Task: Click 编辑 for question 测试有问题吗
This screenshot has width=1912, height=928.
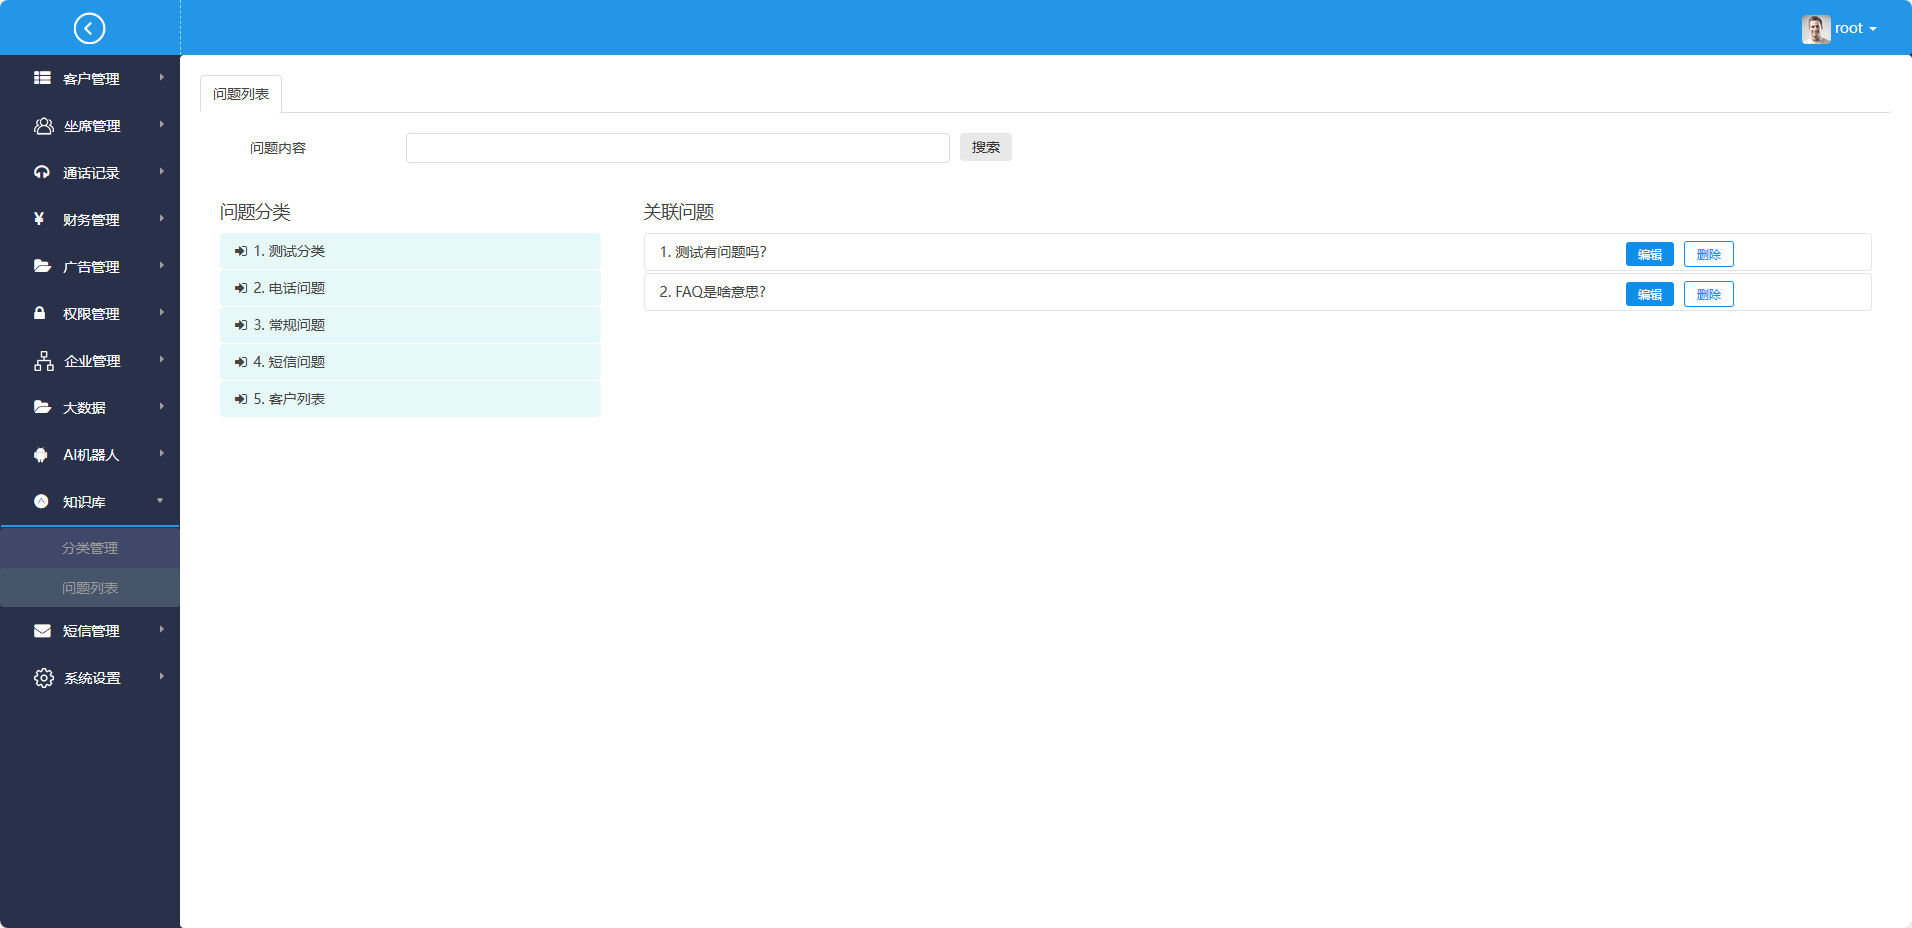Action: (1649, 255)
